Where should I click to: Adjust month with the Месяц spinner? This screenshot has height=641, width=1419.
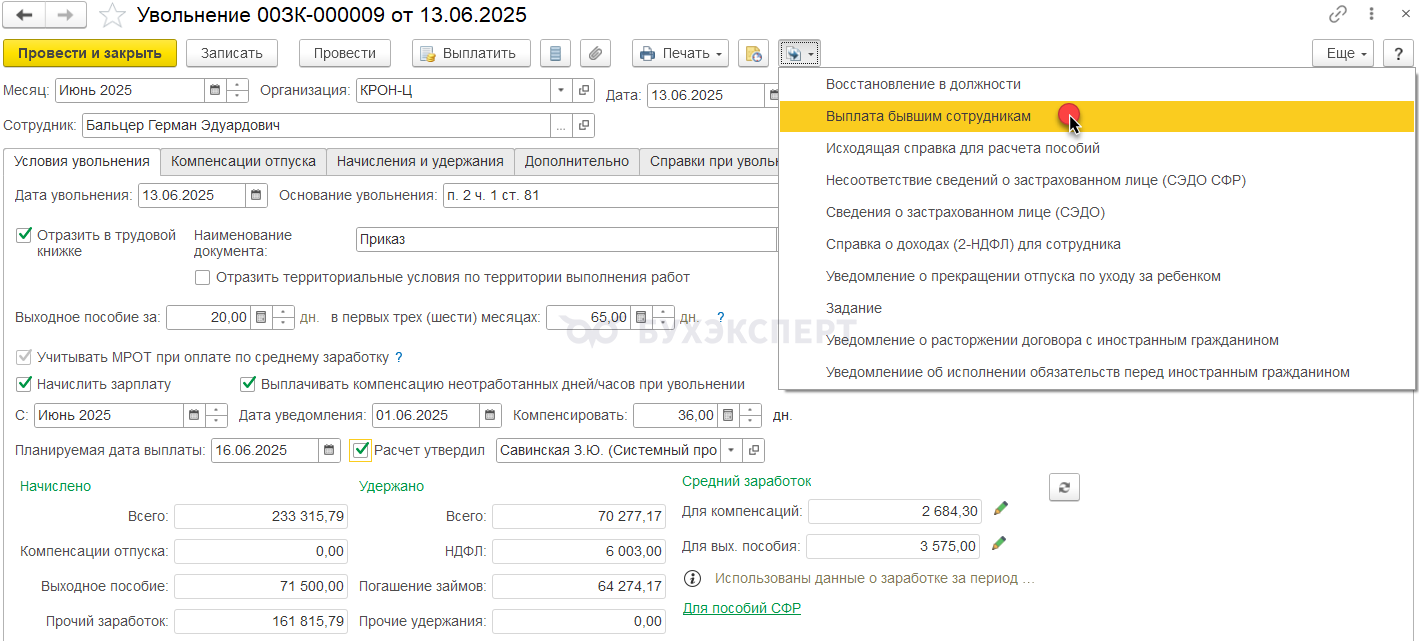pos(237,90)
